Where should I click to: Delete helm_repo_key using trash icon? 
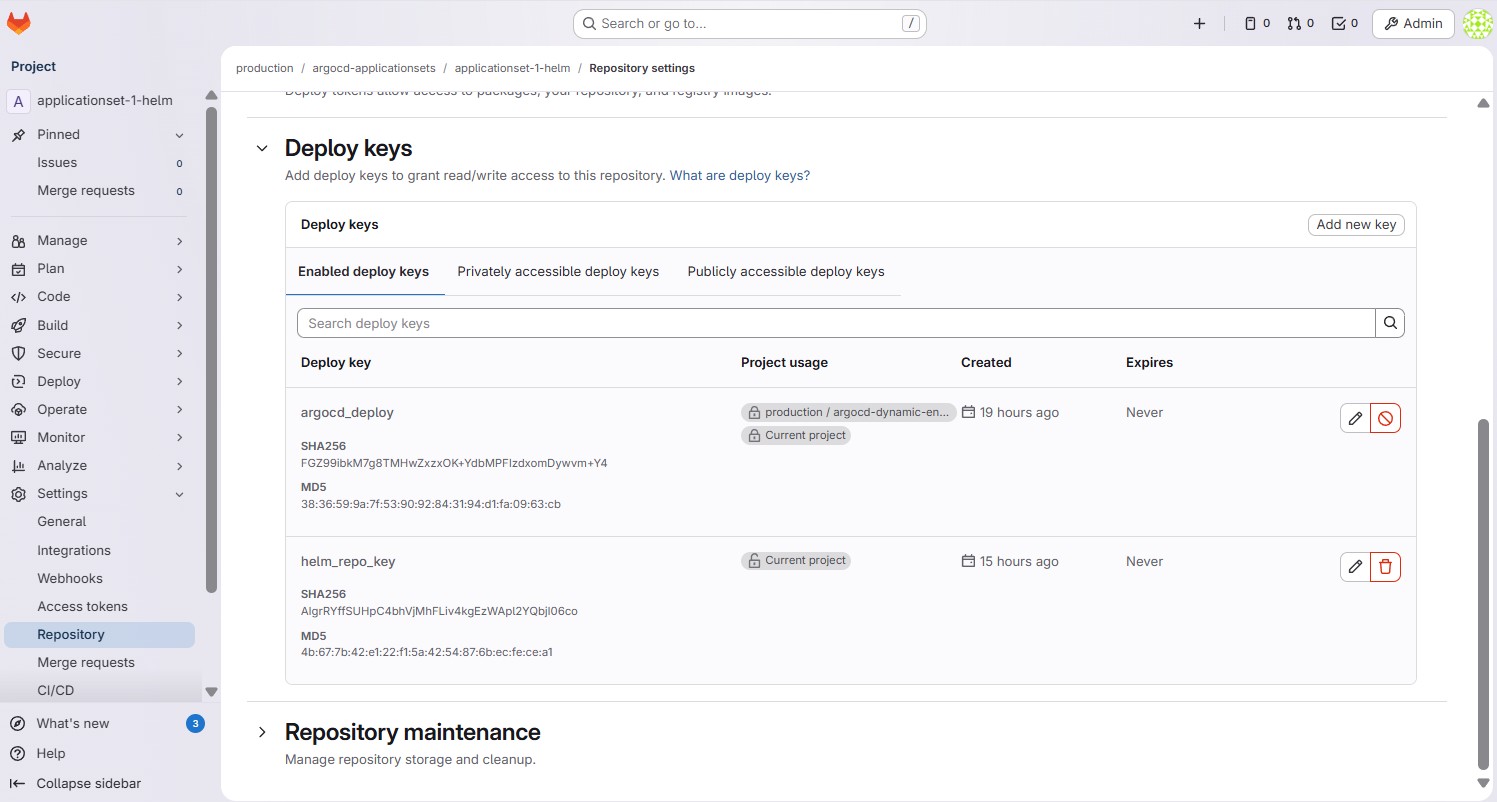1385,567
